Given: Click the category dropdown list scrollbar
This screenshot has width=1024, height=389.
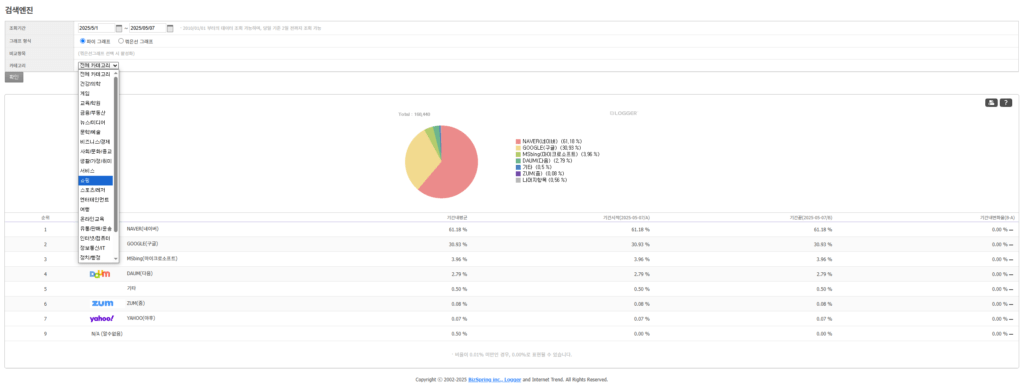Looking at the screenshot, I should tap(116, 154).
